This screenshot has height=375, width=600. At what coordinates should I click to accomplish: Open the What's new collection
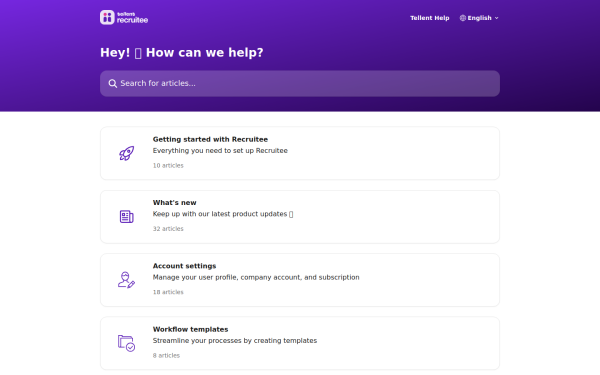click(300, 217)
